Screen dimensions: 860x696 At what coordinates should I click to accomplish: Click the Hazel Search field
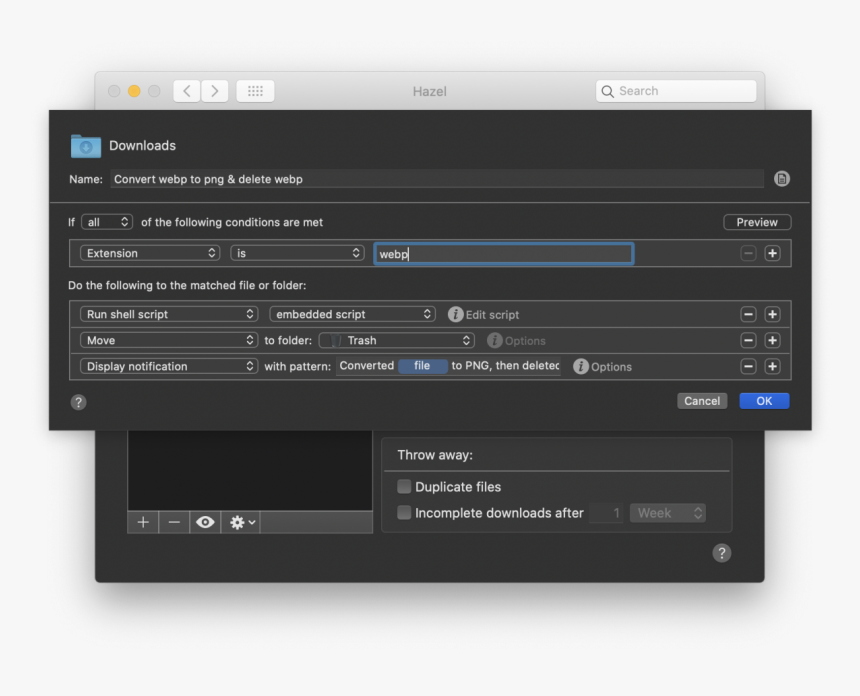[x=676, y=91]
